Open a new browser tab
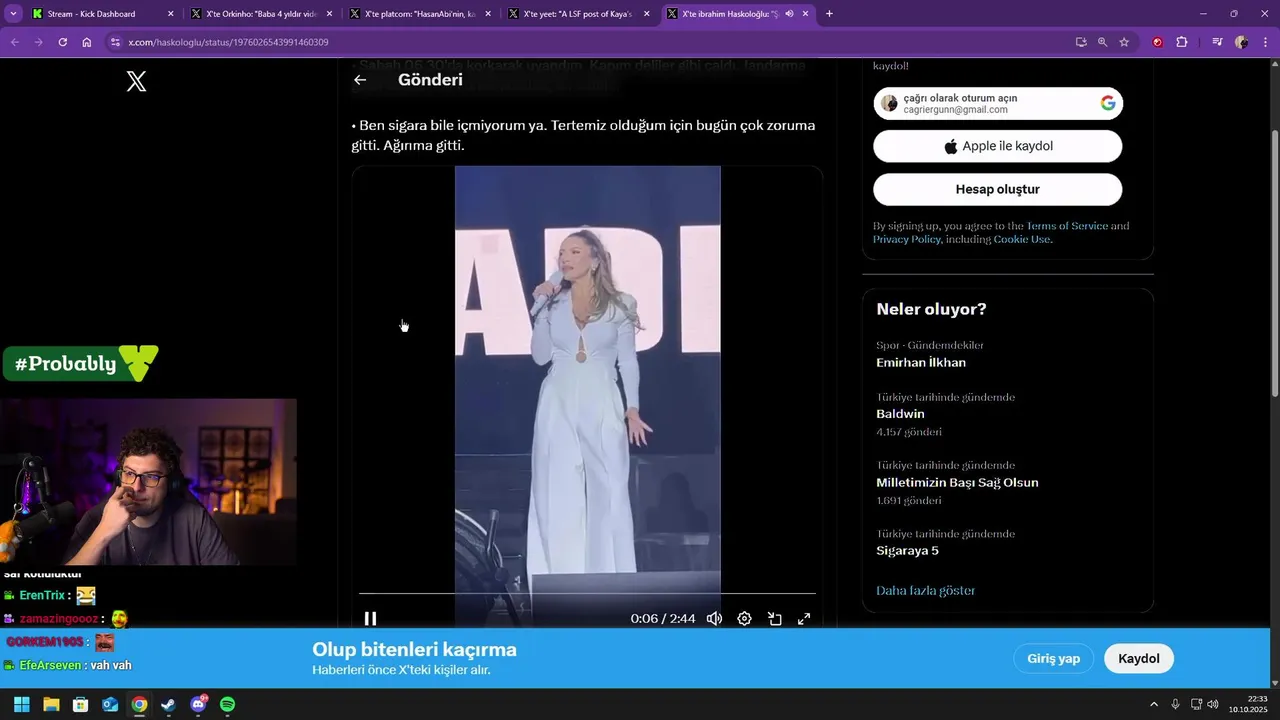Screen dimensions: 1280x720 [x=829, y=14]
